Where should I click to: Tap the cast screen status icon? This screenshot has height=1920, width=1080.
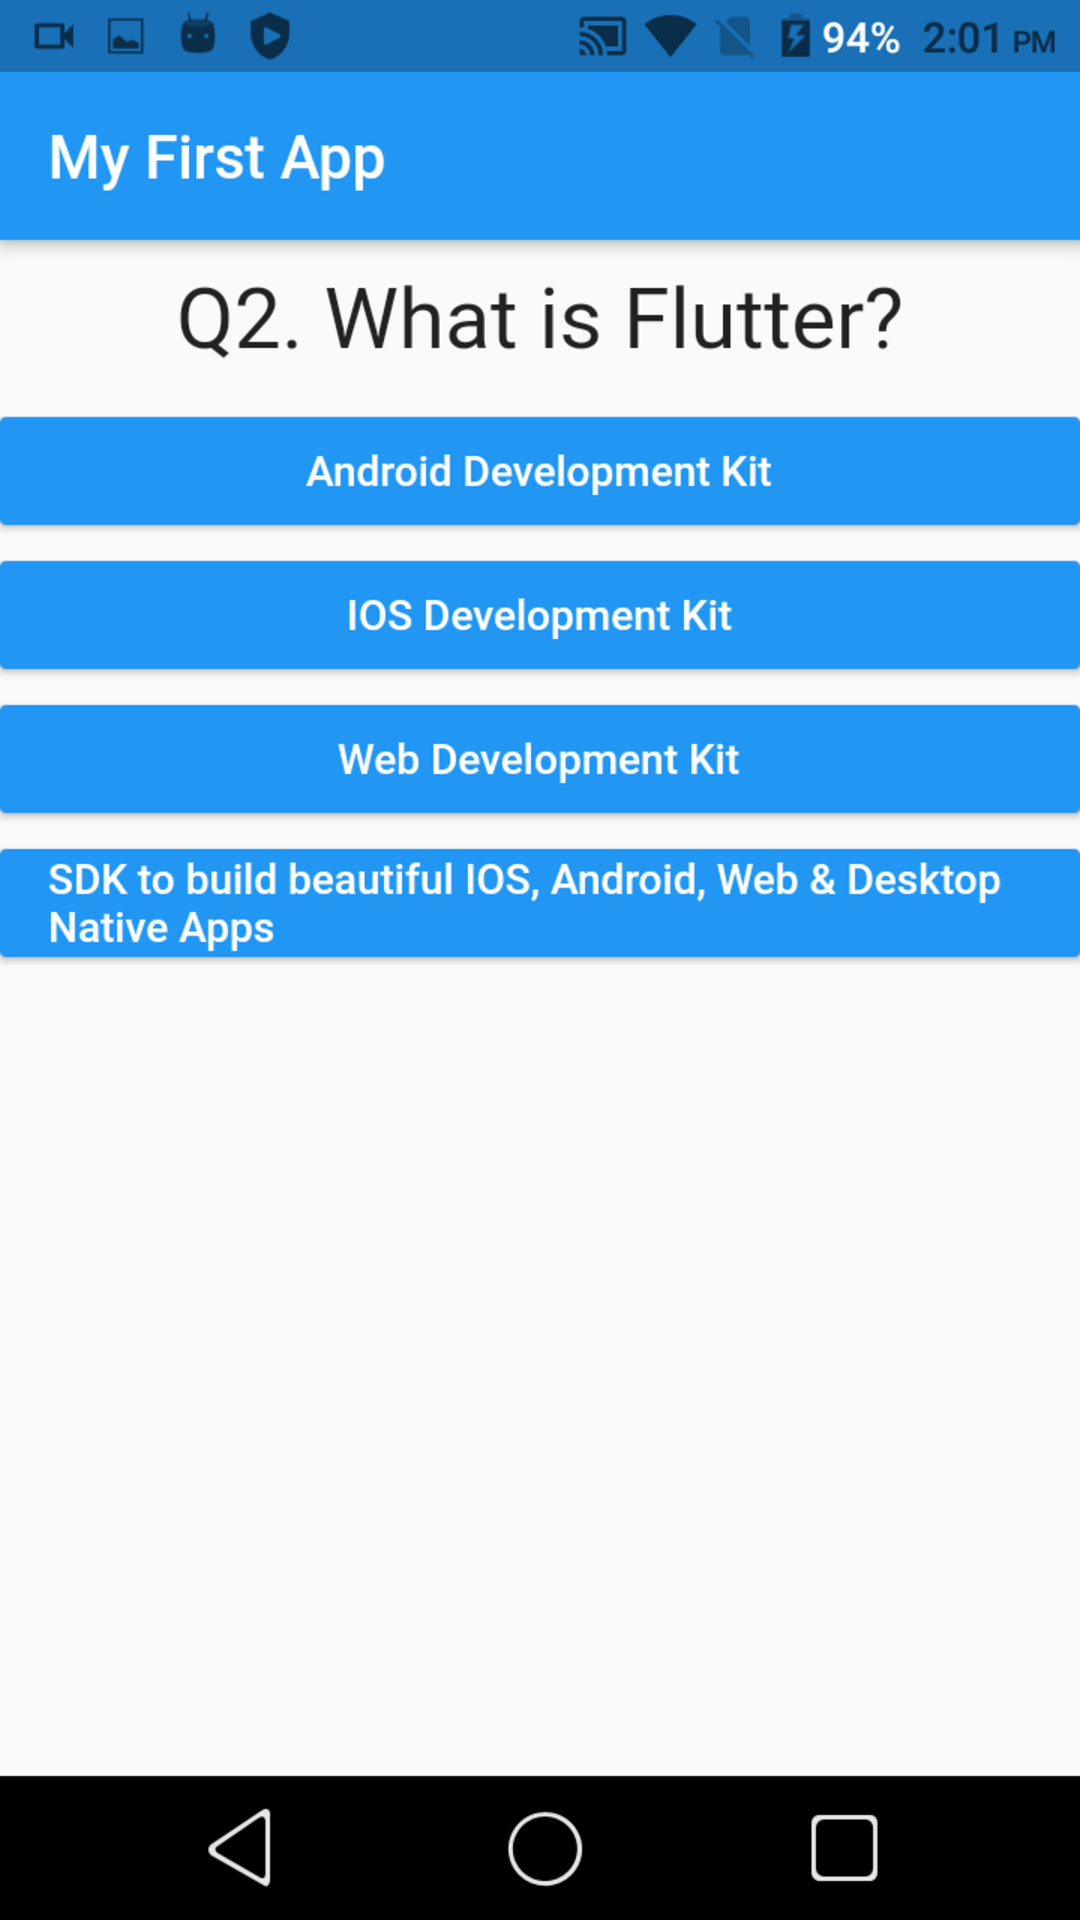point(603,37)
